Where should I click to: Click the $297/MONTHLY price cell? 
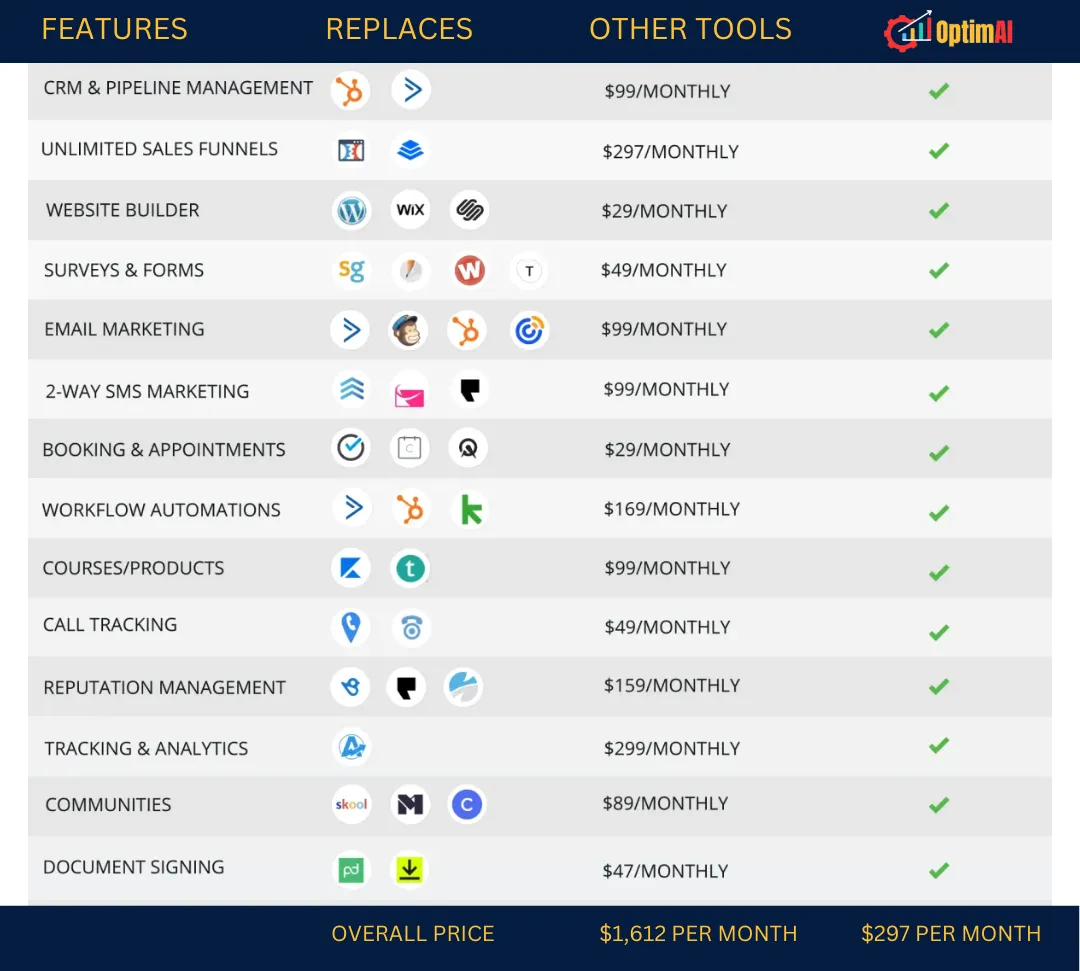click(670, 152)
